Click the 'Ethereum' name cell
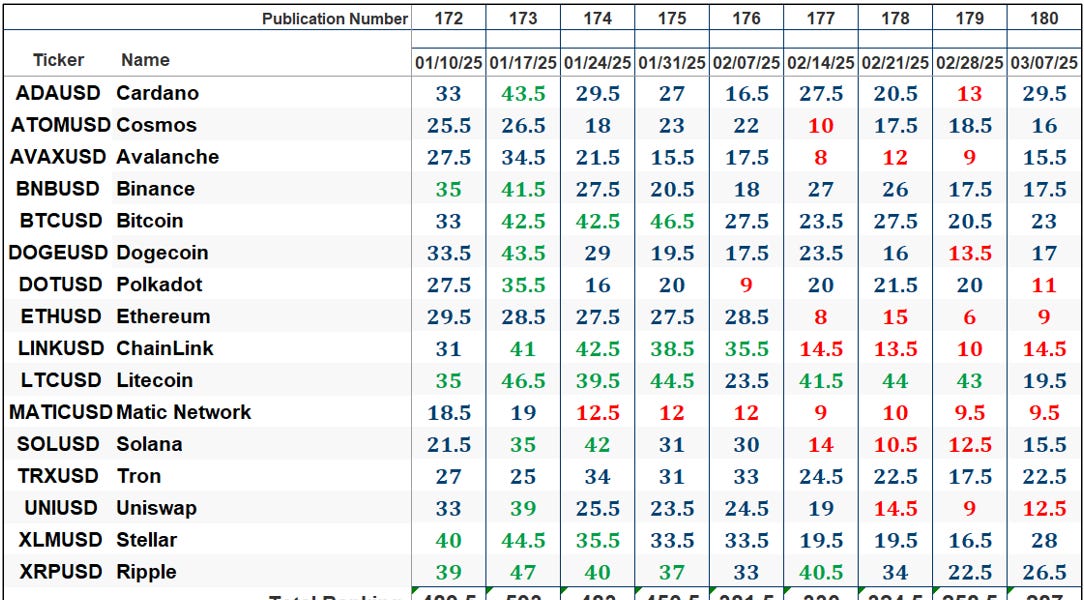 pos(163,317)
